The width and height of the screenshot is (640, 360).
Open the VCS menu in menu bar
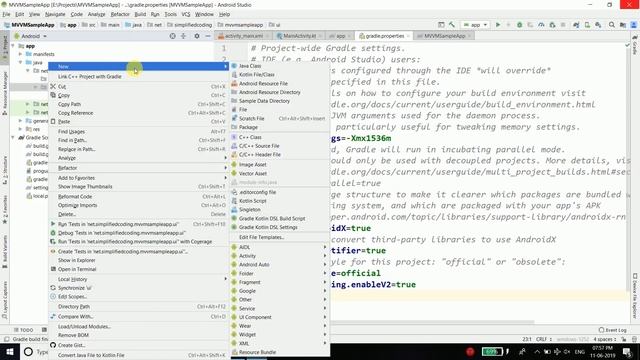pyautogui.click(x=186, y=14)
